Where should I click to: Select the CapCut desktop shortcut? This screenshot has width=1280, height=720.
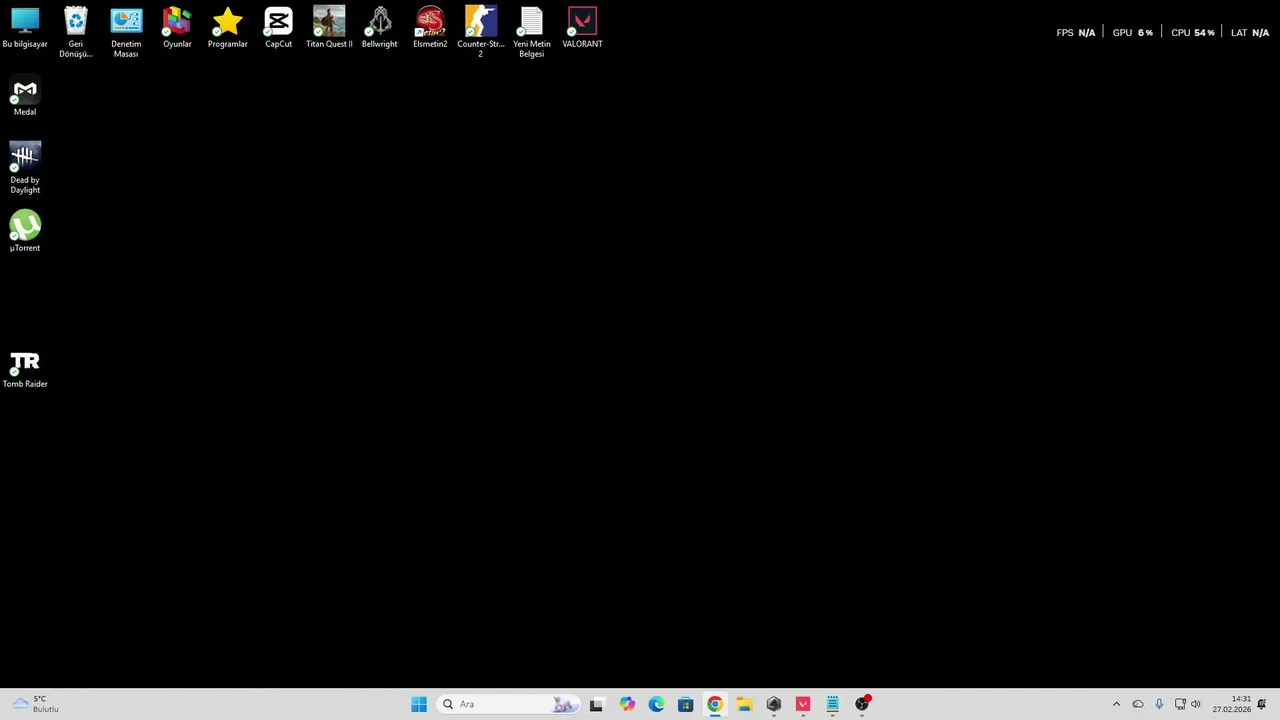(x=278, y=28)
